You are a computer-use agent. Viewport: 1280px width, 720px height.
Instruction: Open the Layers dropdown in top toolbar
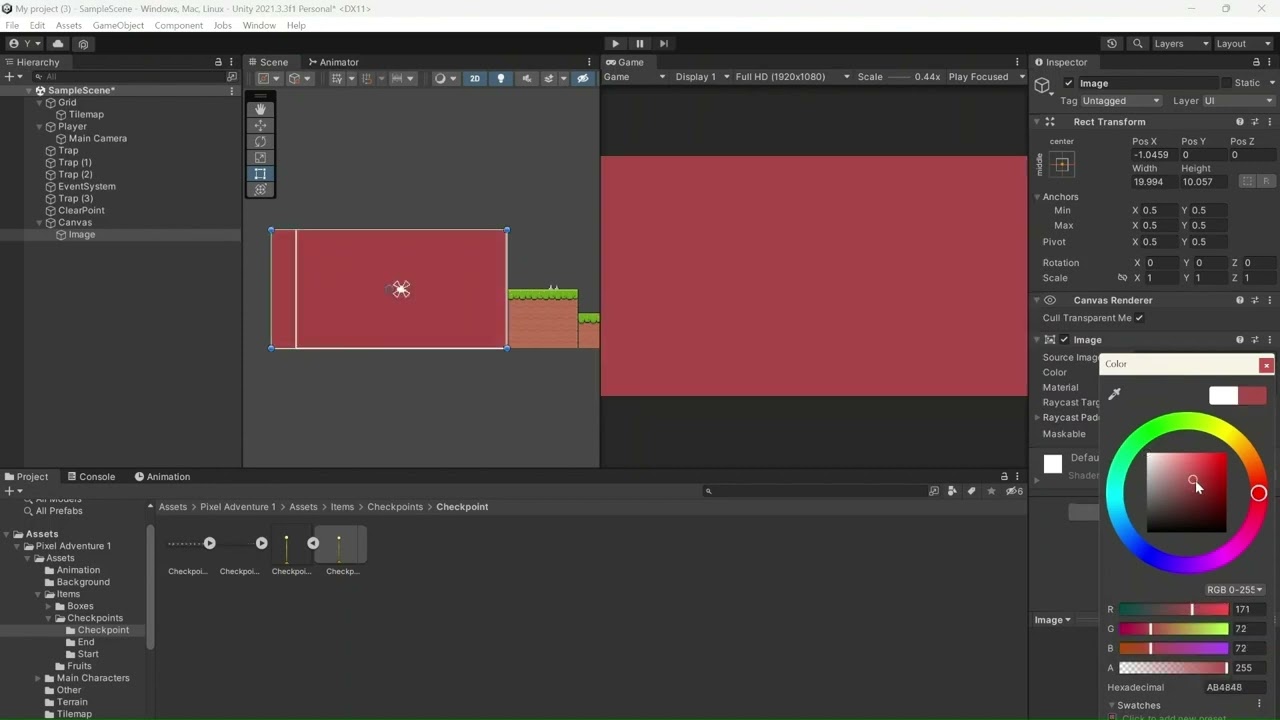pyautogui.click(x=1181, y=44)
